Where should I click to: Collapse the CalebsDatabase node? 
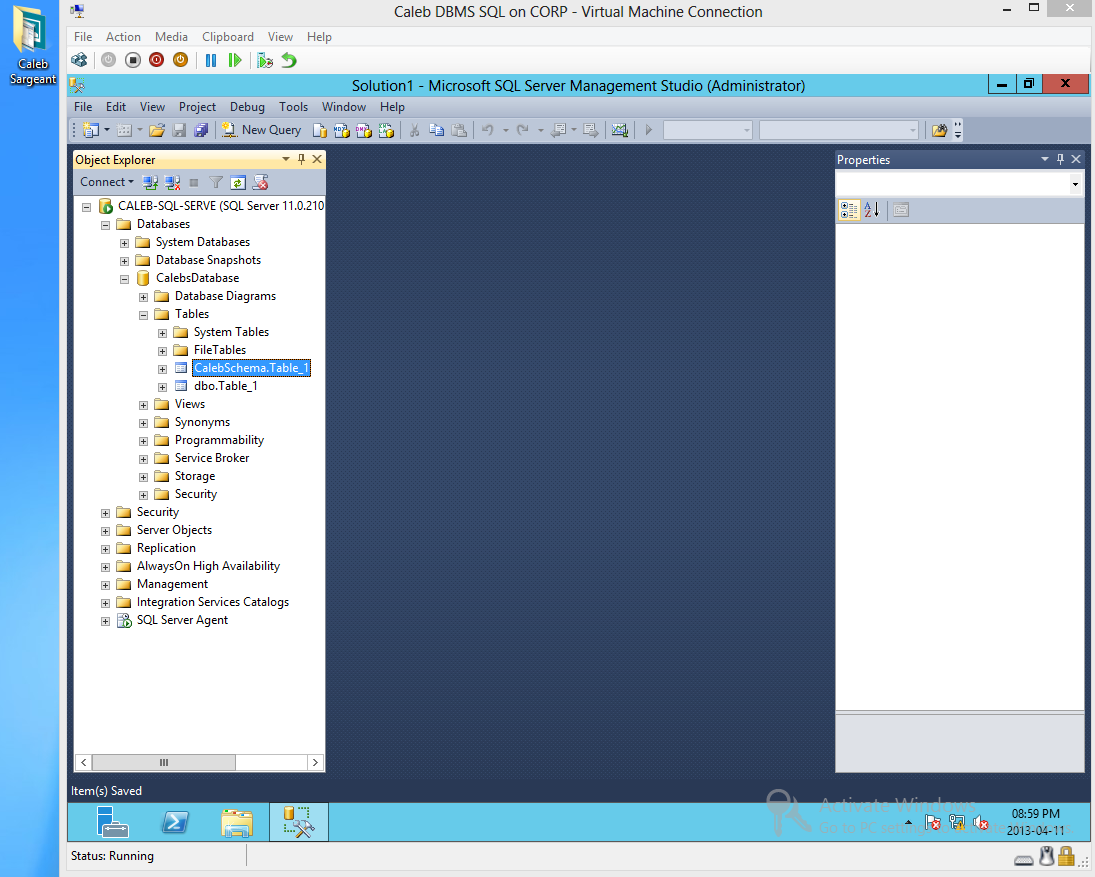[x=124, y=279]
